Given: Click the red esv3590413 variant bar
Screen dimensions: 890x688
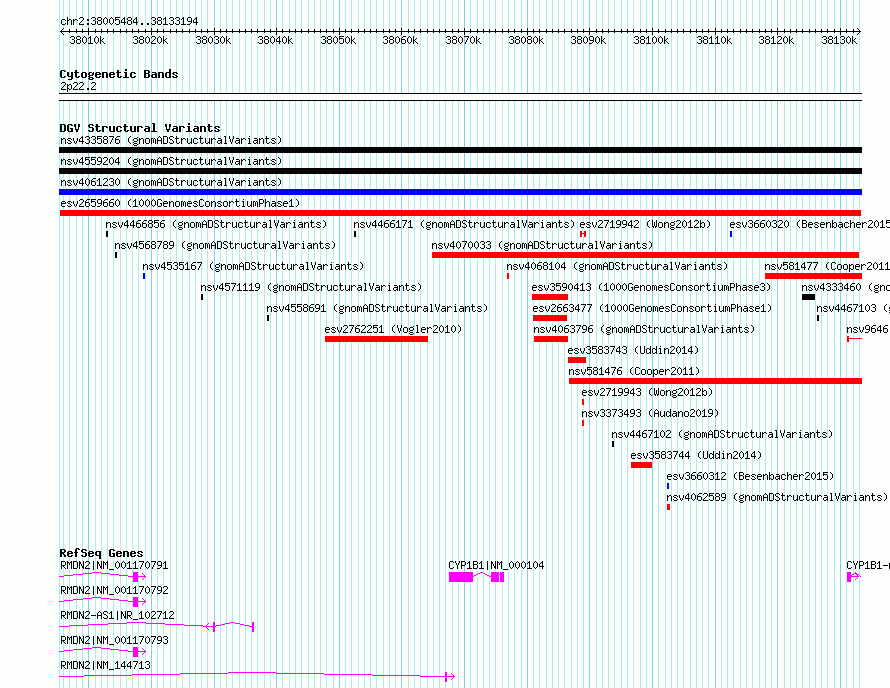Looking at the screenshot, I should point(550,297).
